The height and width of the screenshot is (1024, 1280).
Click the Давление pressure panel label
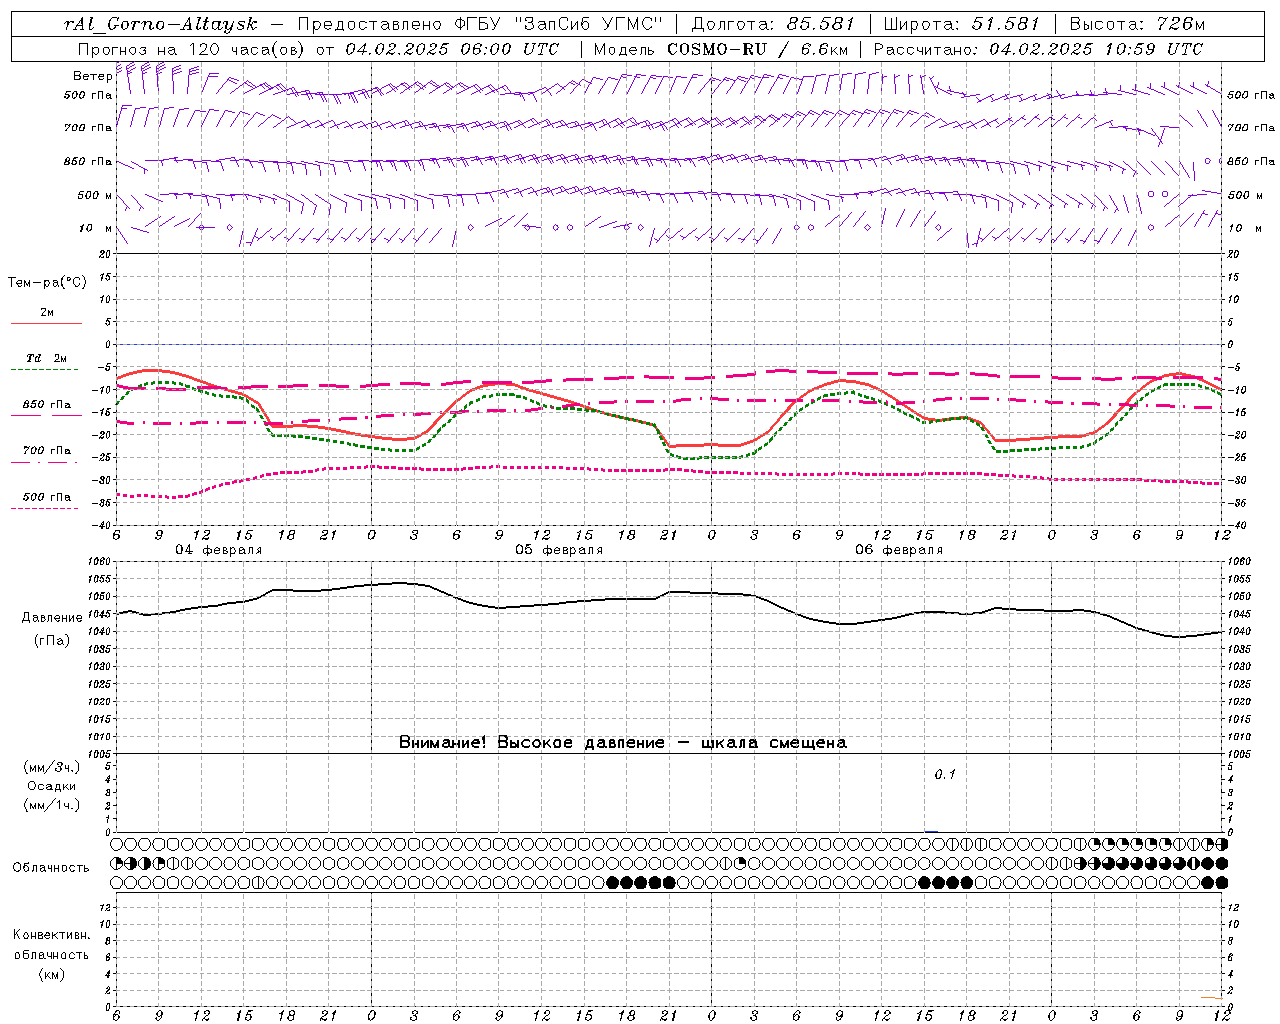tap(52, 618)
